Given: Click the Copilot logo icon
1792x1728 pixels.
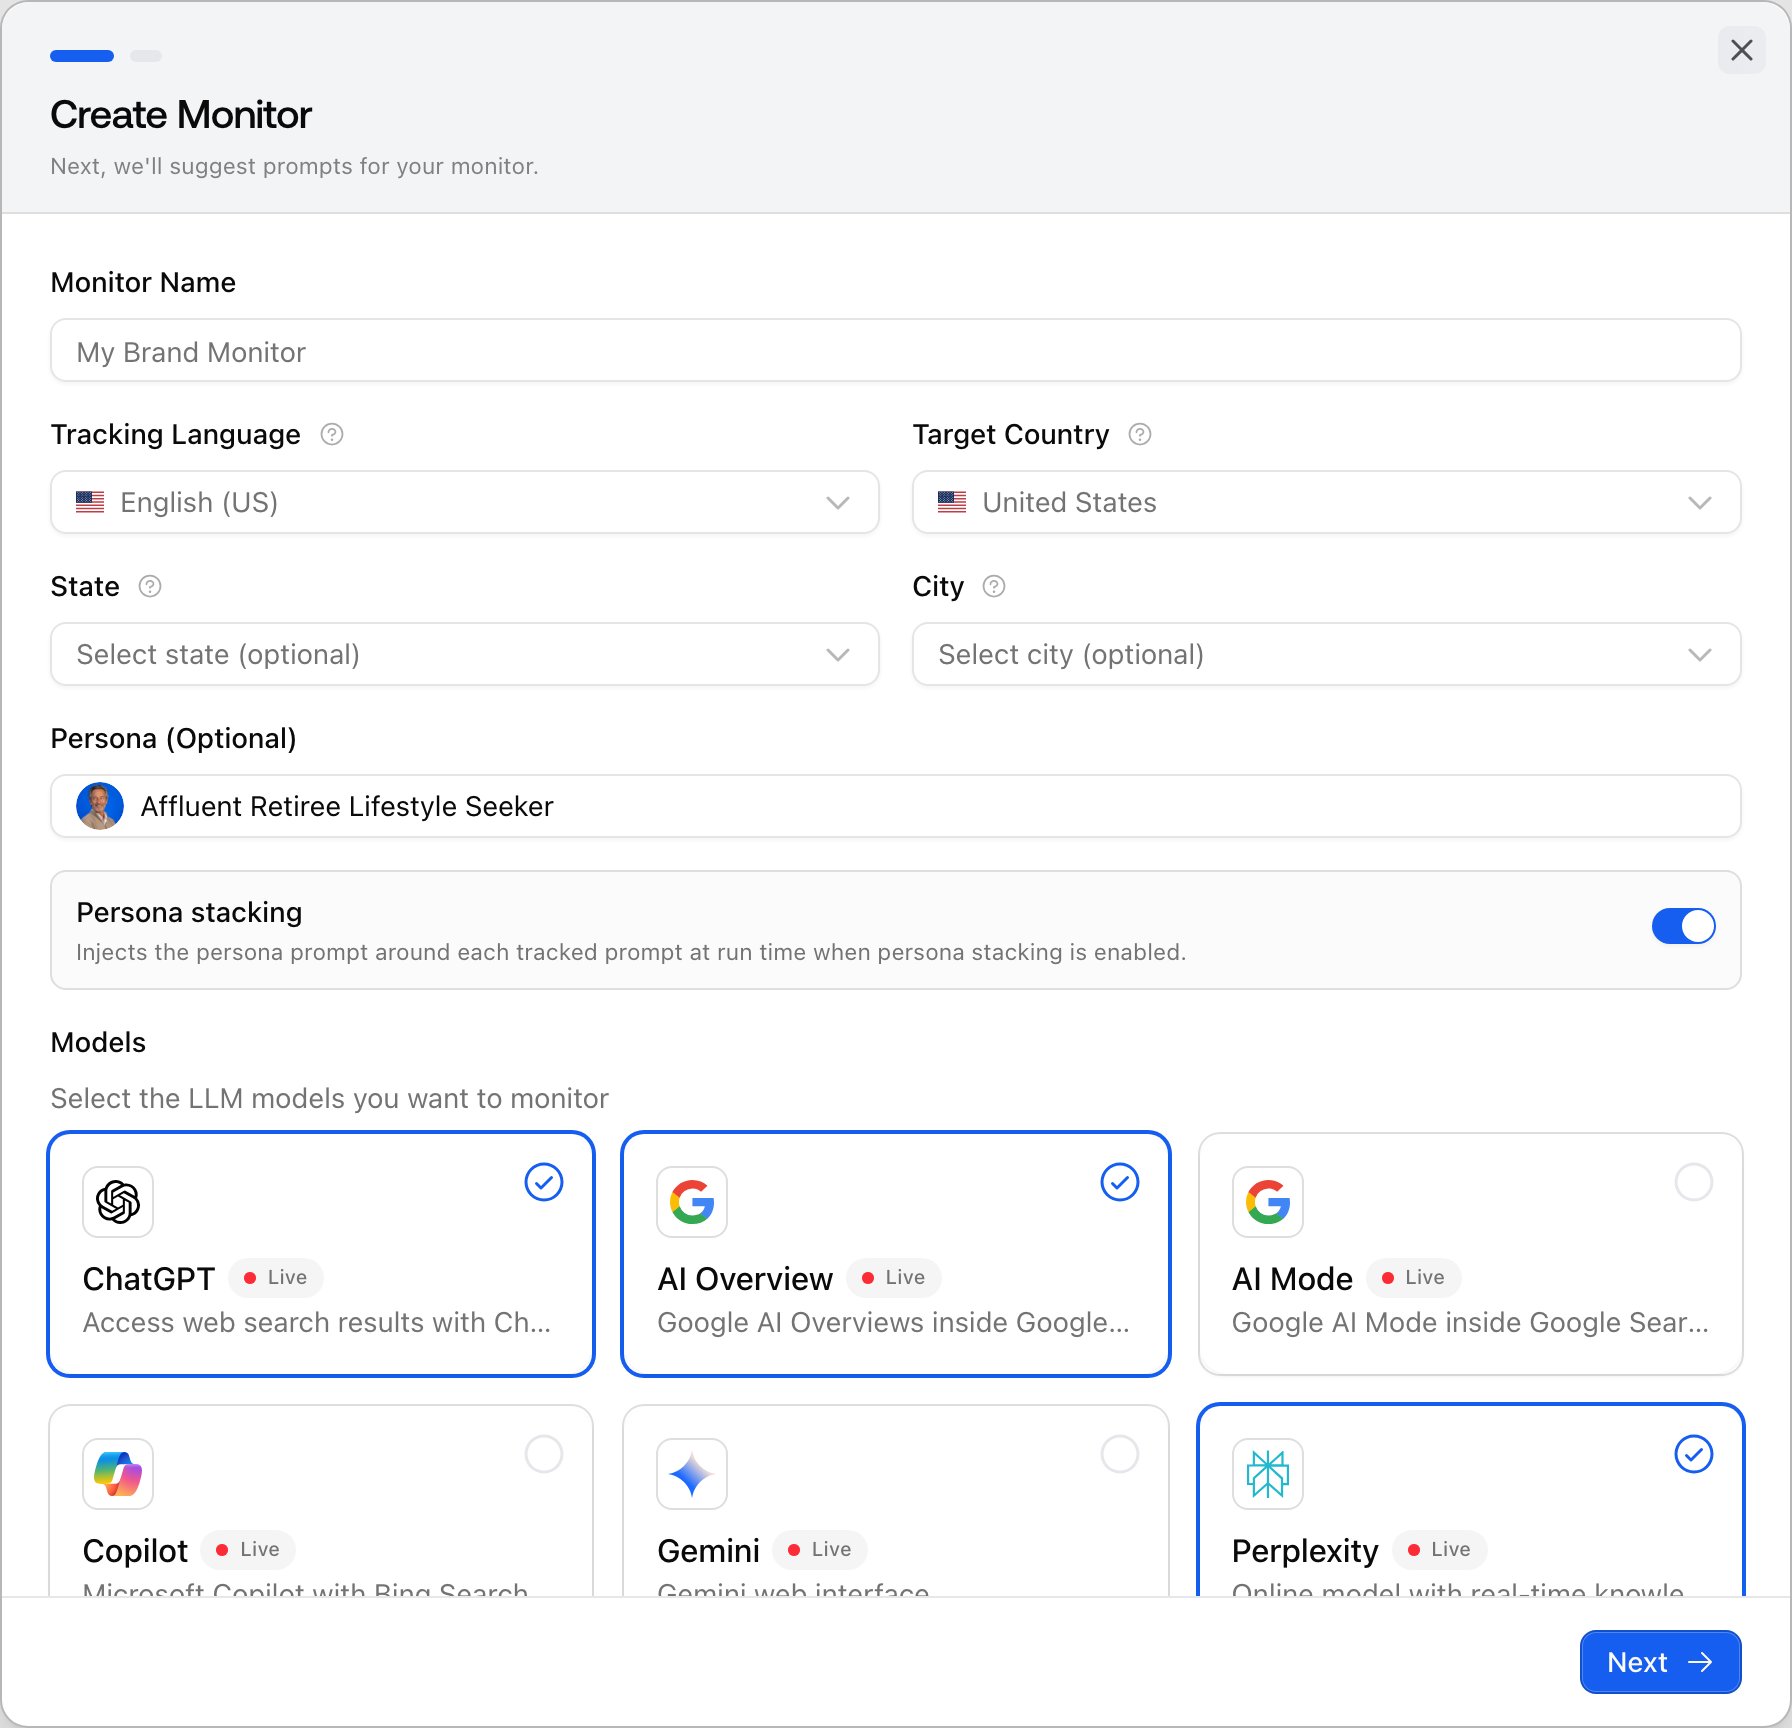Looking at the screenshot, I should click(118, 1474).
